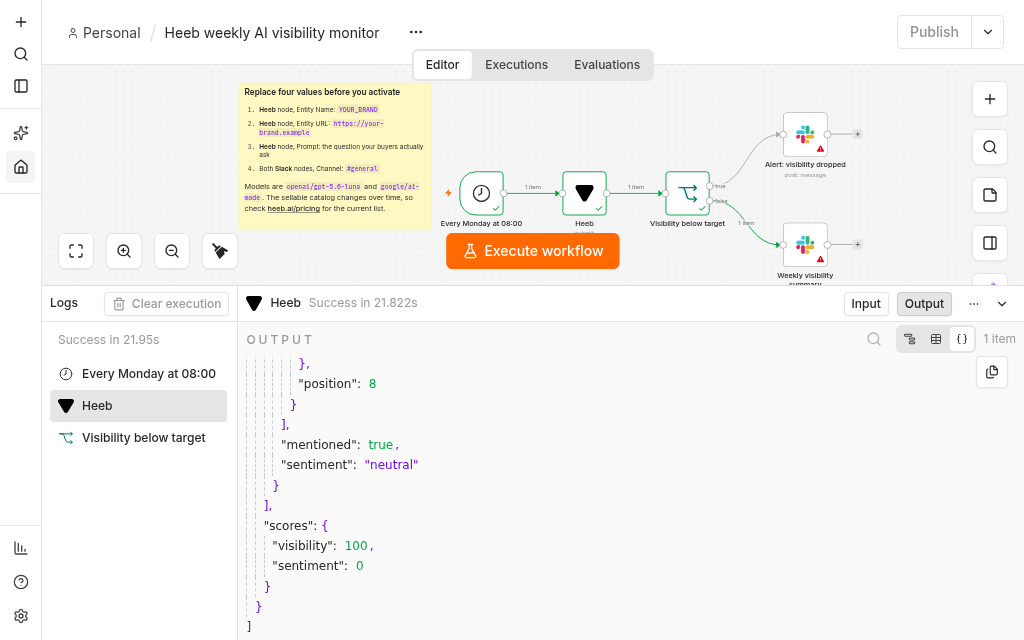This screenshot has height=640, width=1024.
Task: Click the "position": 8 output value
Action: [372, 383]
